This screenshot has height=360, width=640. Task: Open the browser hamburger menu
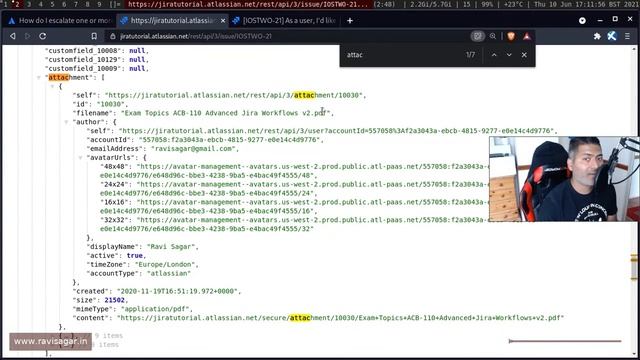coord(627,36)
